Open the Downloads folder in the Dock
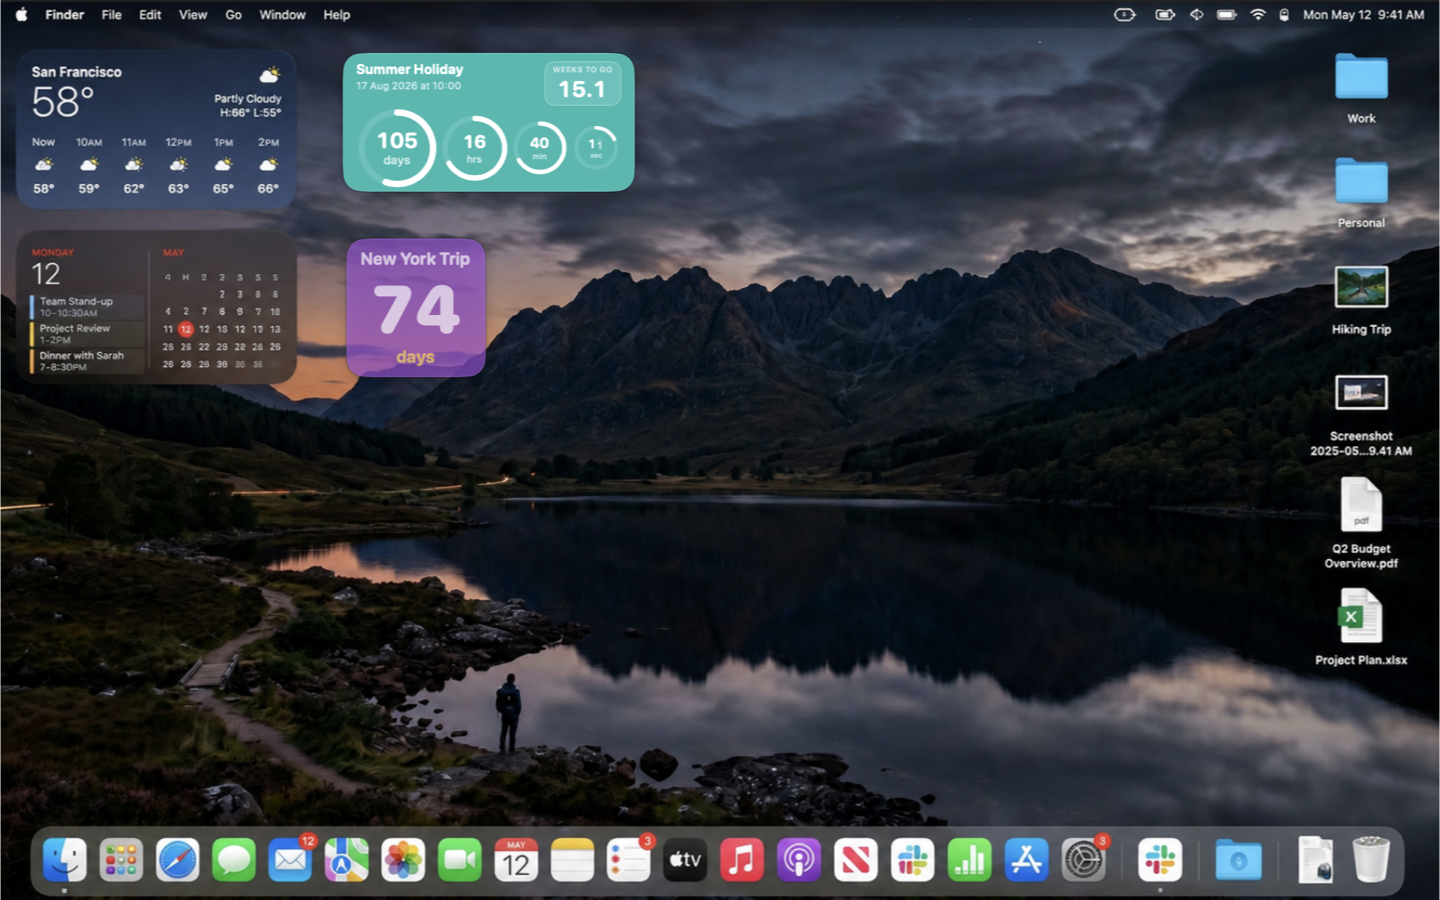This screenshot has height=900, width=1440. click(1238, 859)
